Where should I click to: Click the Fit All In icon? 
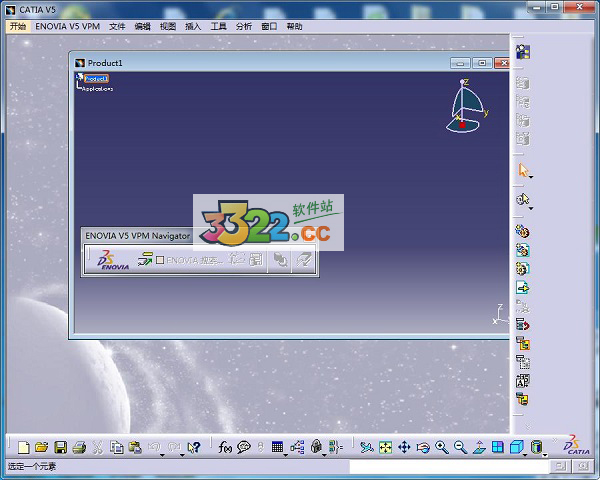386,447
